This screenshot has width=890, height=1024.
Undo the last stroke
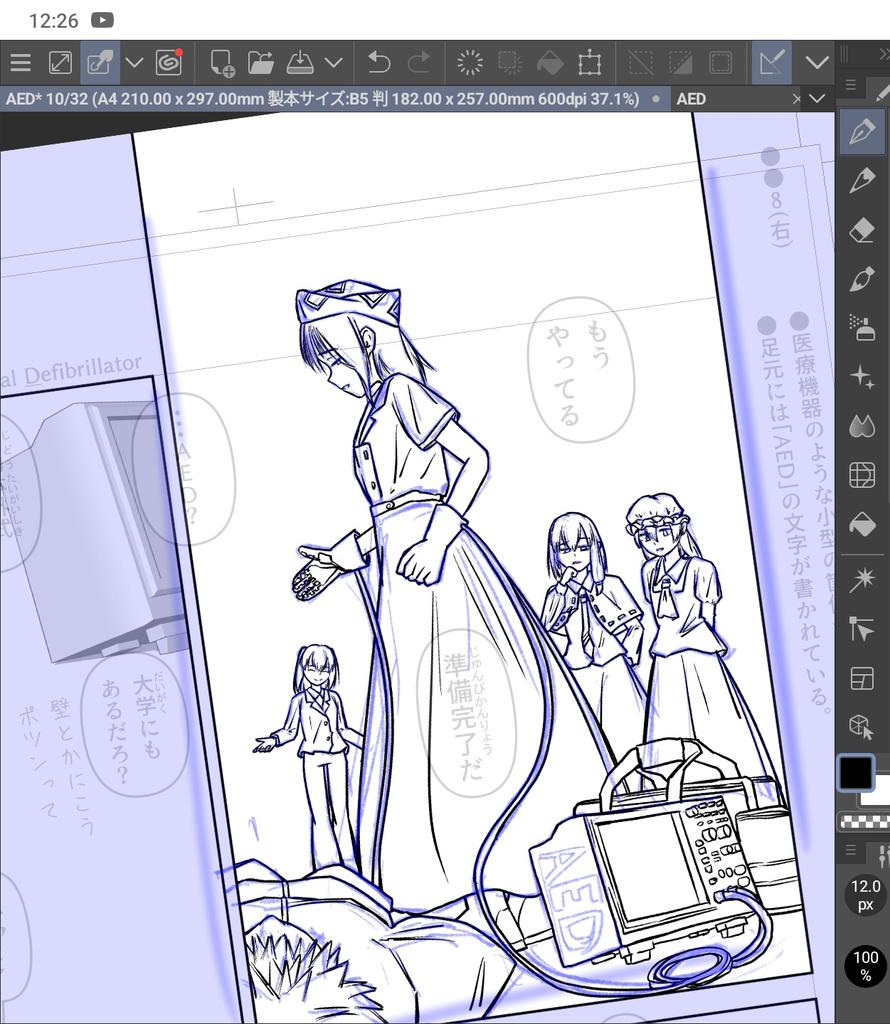[x=379, y=63]
